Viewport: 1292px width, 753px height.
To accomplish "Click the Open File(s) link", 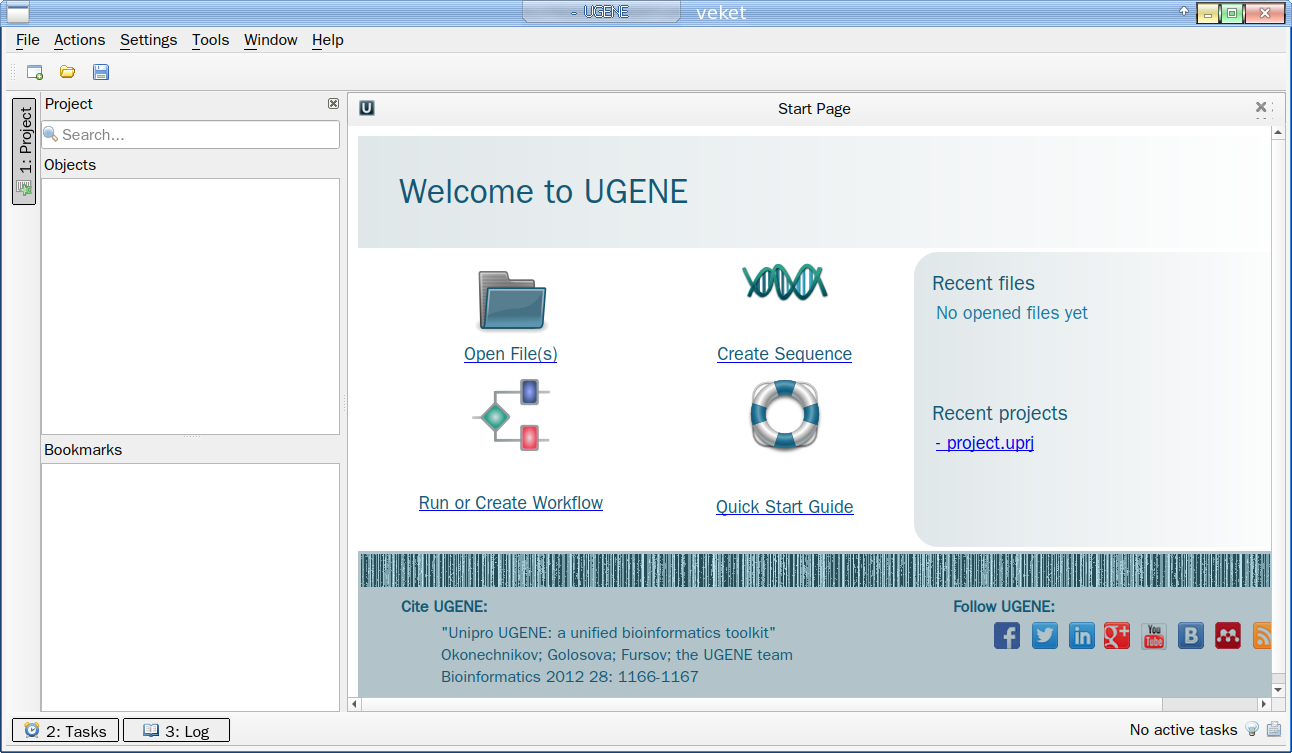I will coord(511,354).
